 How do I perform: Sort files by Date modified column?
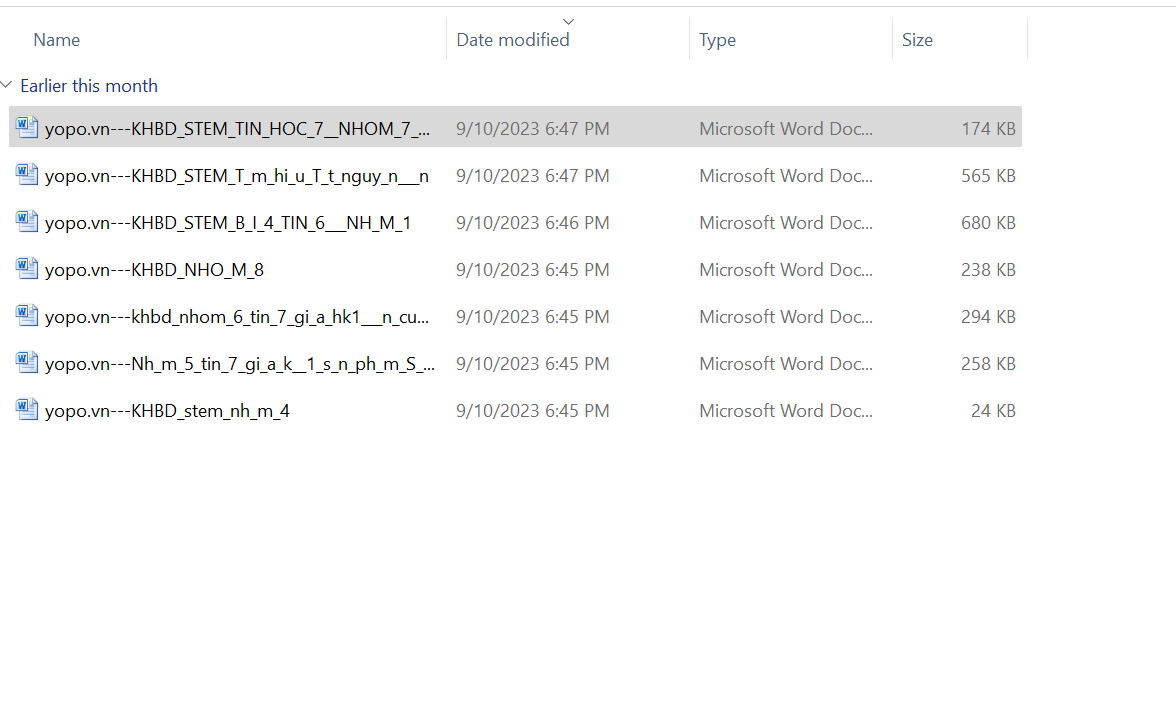click(x=513, y=40)
